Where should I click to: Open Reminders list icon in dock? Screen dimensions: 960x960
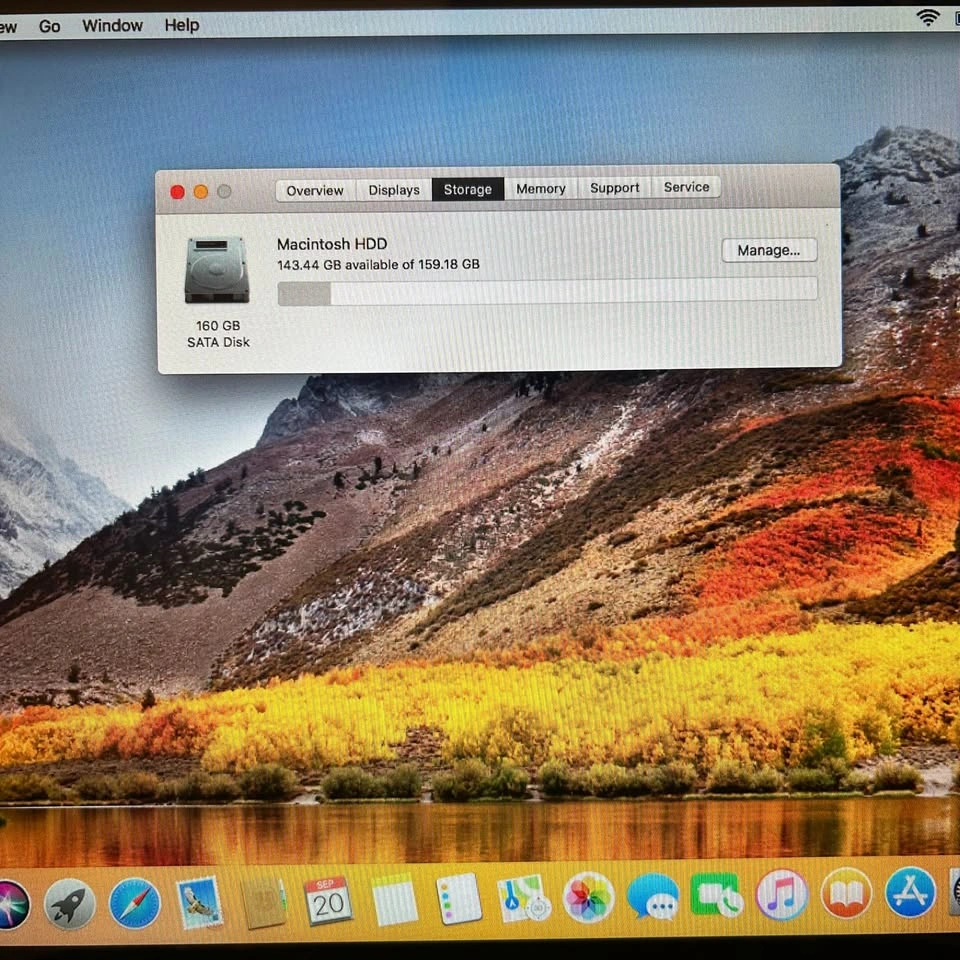coord(459,899)
